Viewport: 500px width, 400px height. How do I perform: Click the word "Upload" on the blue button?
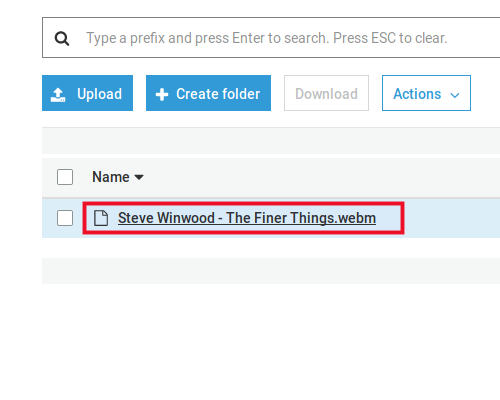tap(99, 94)
